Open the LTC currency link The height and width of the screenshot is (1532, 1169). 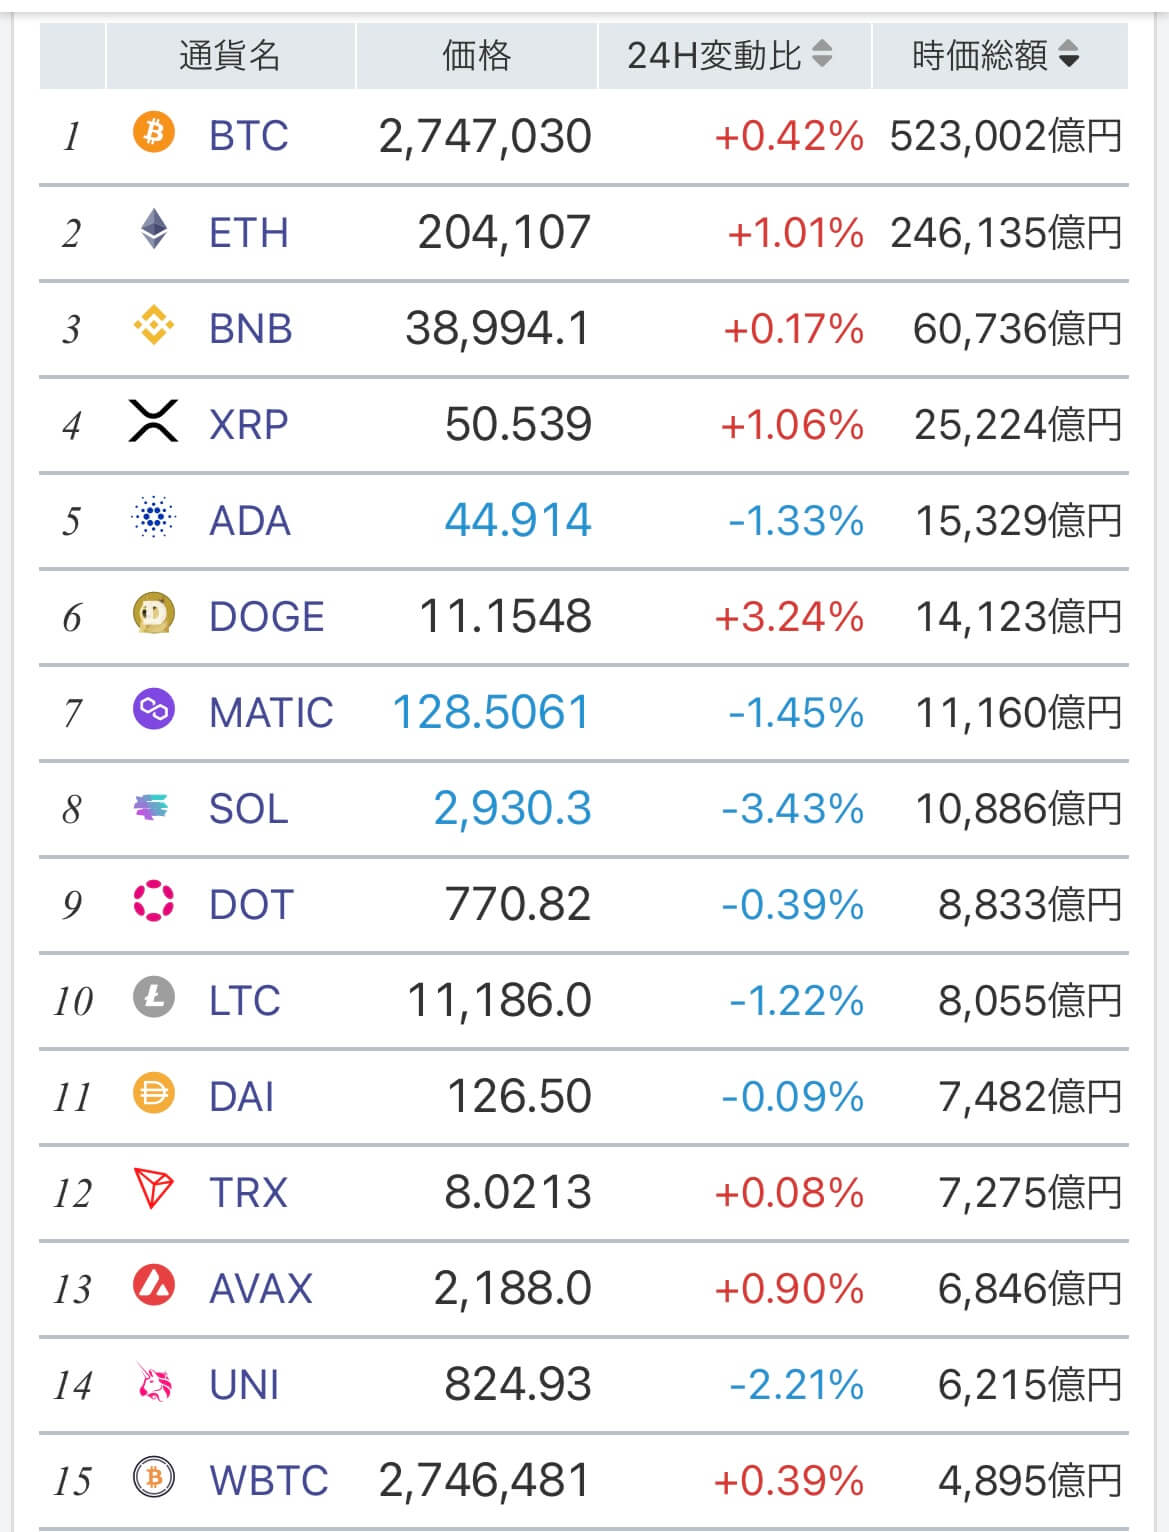click(244, 1000)
